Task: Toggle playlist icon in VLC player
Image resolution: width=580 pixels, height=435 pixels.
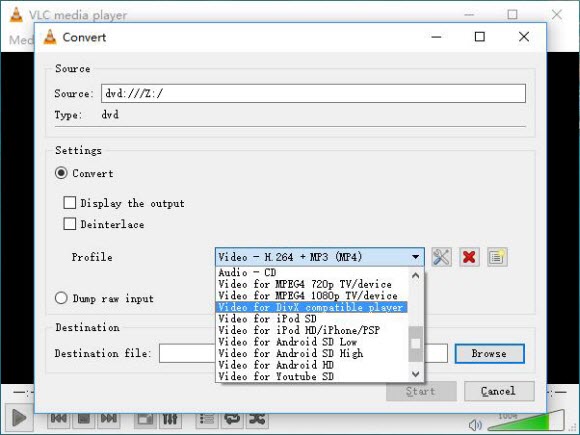Action: click(x=206, y=418)
